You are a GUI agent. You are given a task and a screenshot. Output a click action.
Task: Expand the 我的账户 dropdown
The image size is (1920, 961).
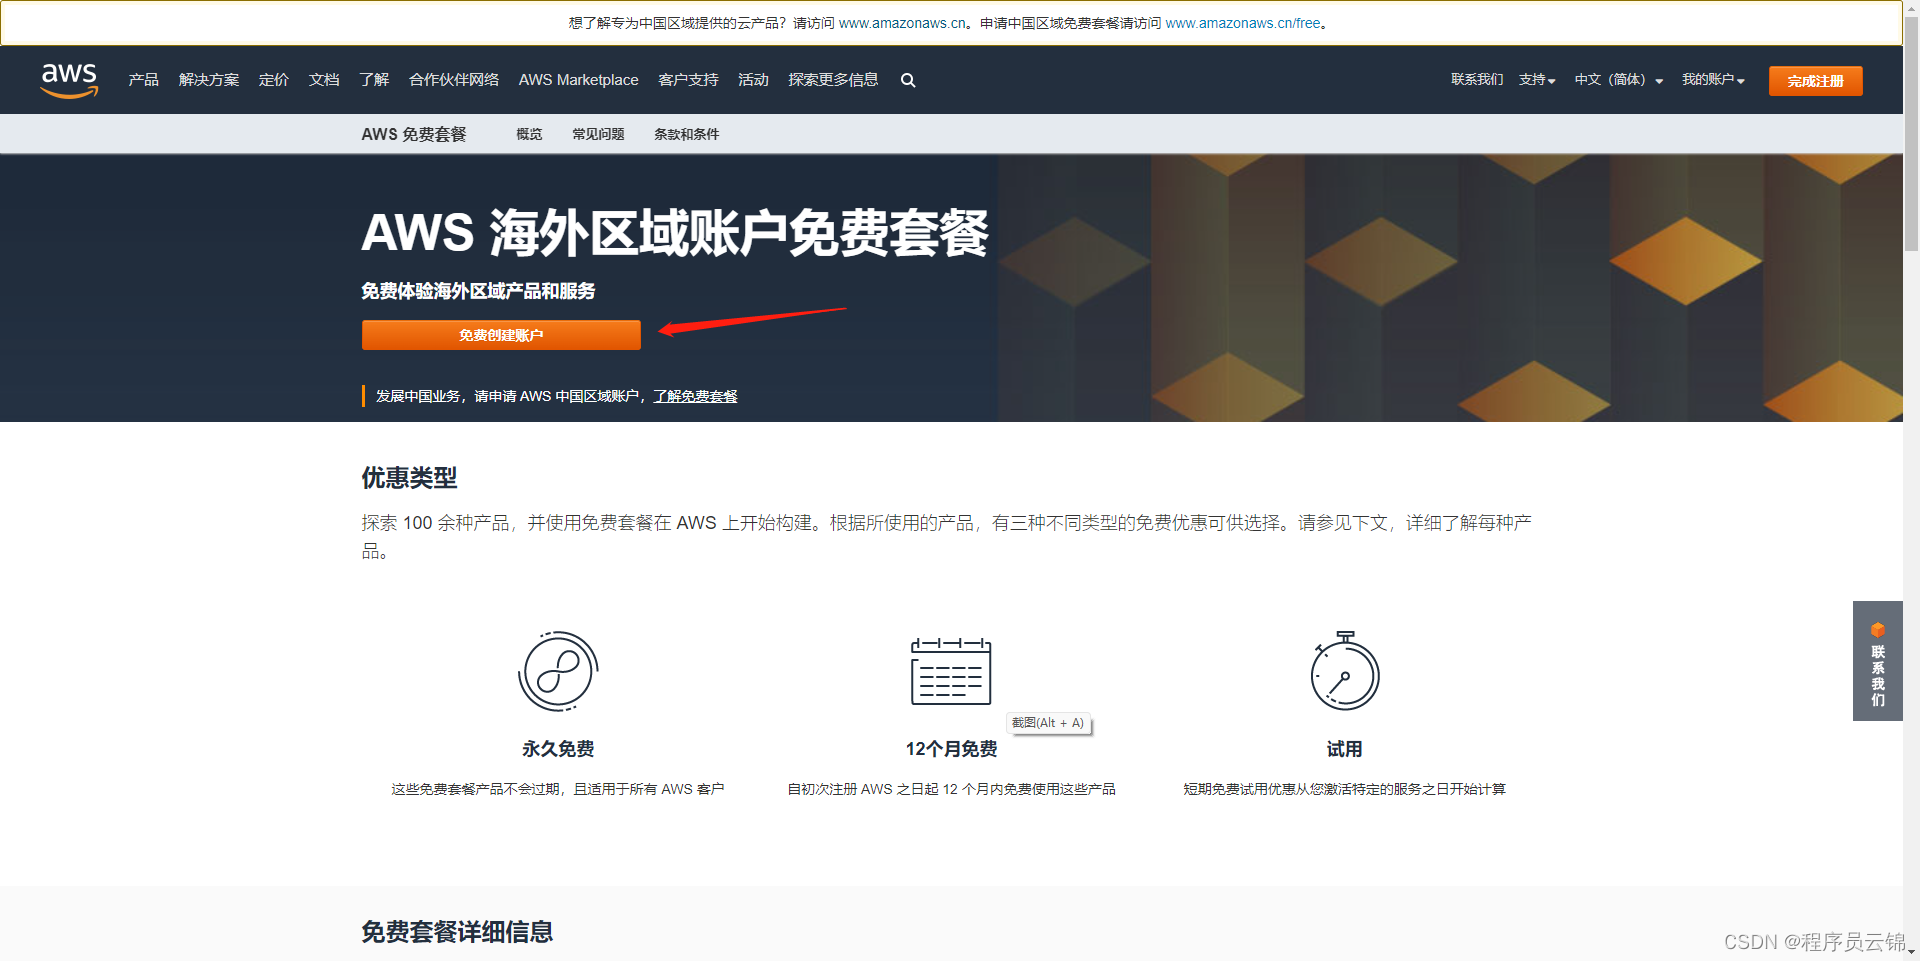pyautogui.click(x=1713, y=80)
